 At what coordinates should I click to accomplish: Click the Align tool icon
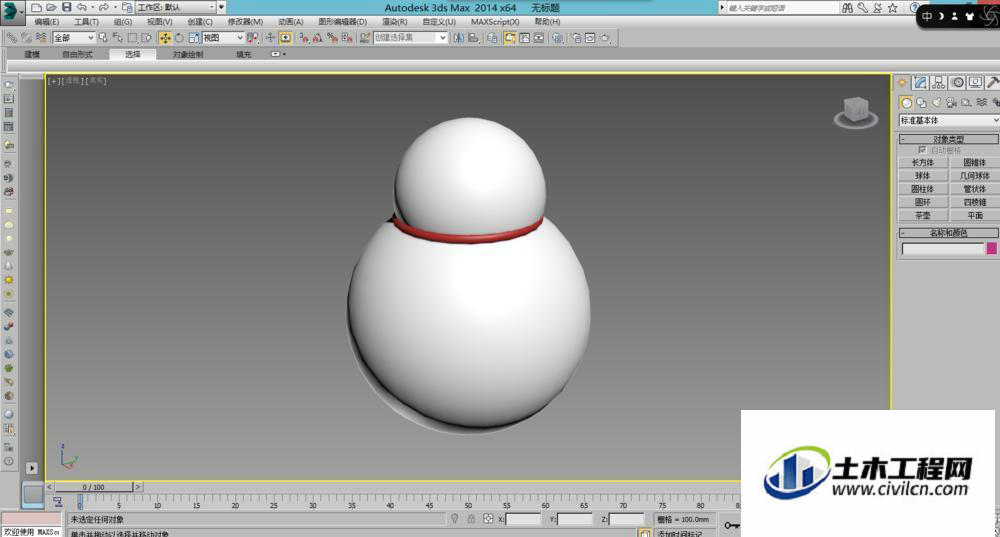click(x=473, y=38)
